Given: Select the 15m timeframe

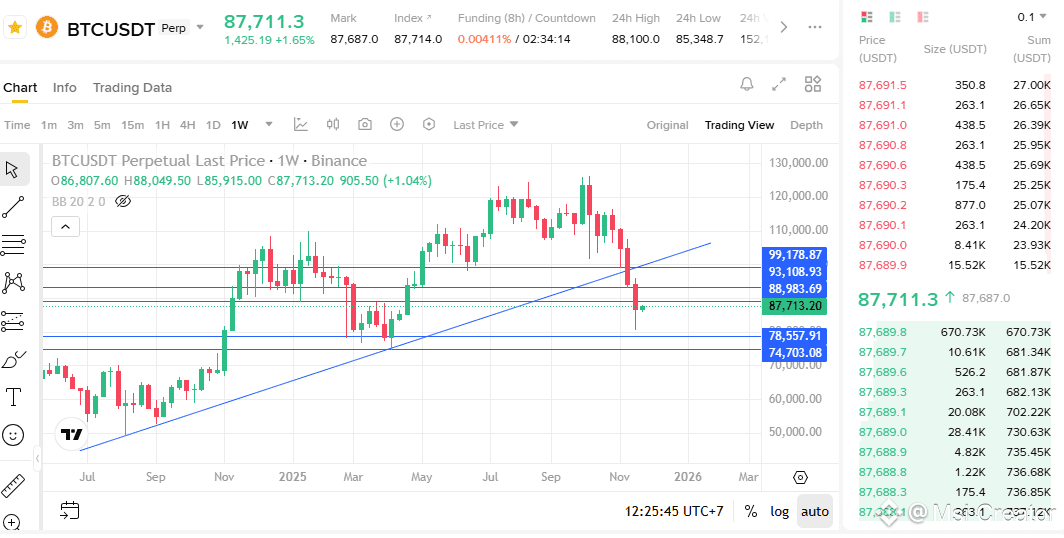Looking at the screenshot, I should (x=132, y=125).
